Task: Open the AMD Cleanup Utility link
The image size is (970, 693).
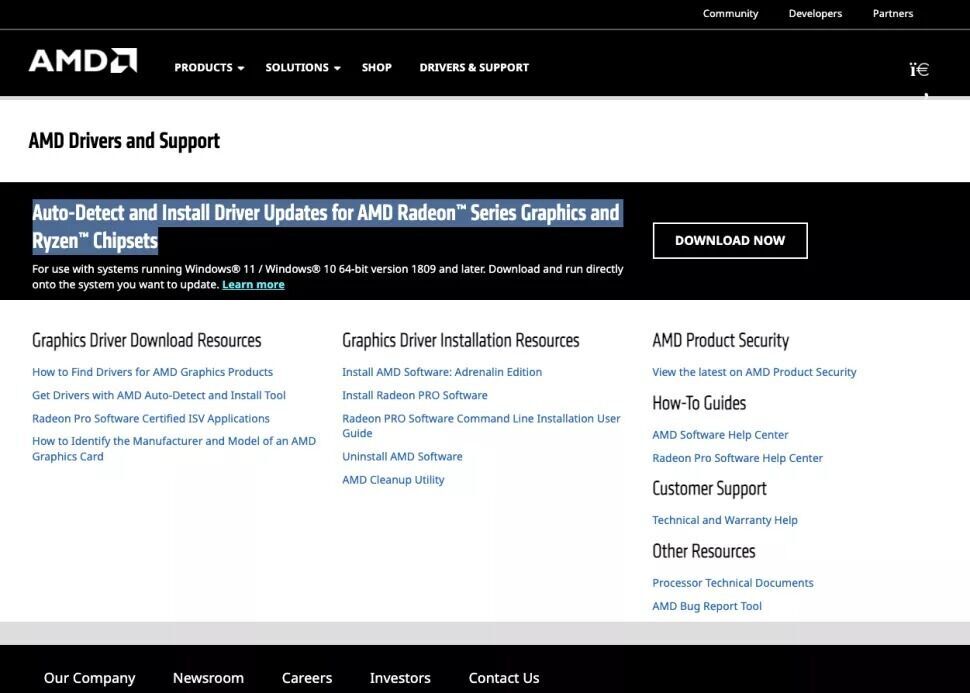Action: (x=393, y=480)
